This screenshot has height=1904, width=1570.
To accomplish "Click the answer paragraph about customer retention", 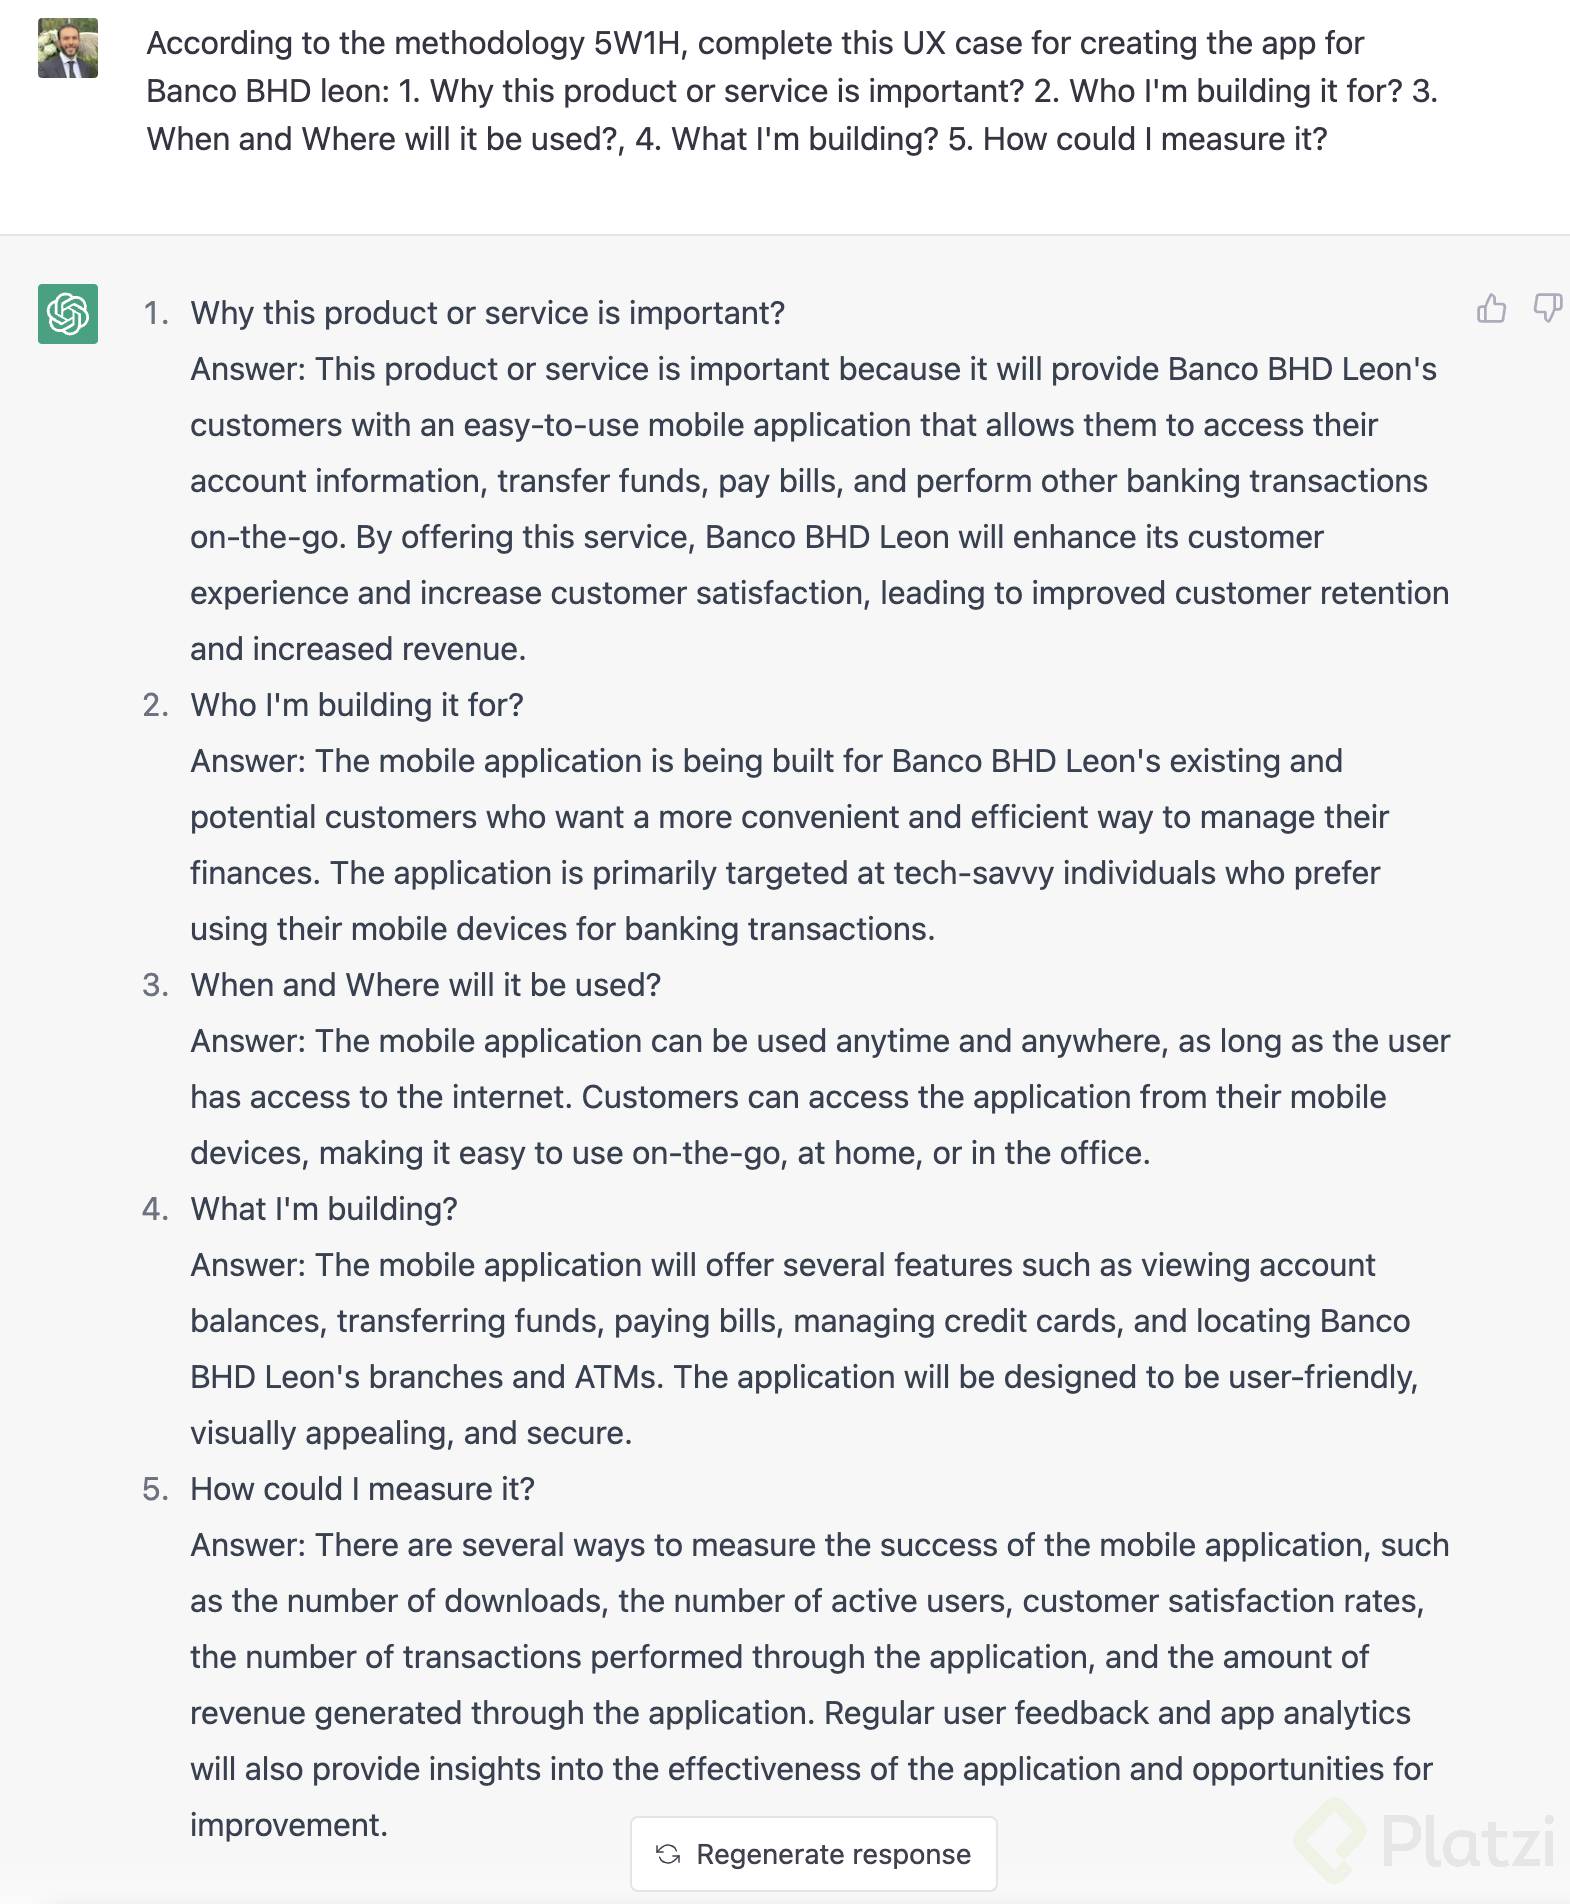I will point(818,509).
